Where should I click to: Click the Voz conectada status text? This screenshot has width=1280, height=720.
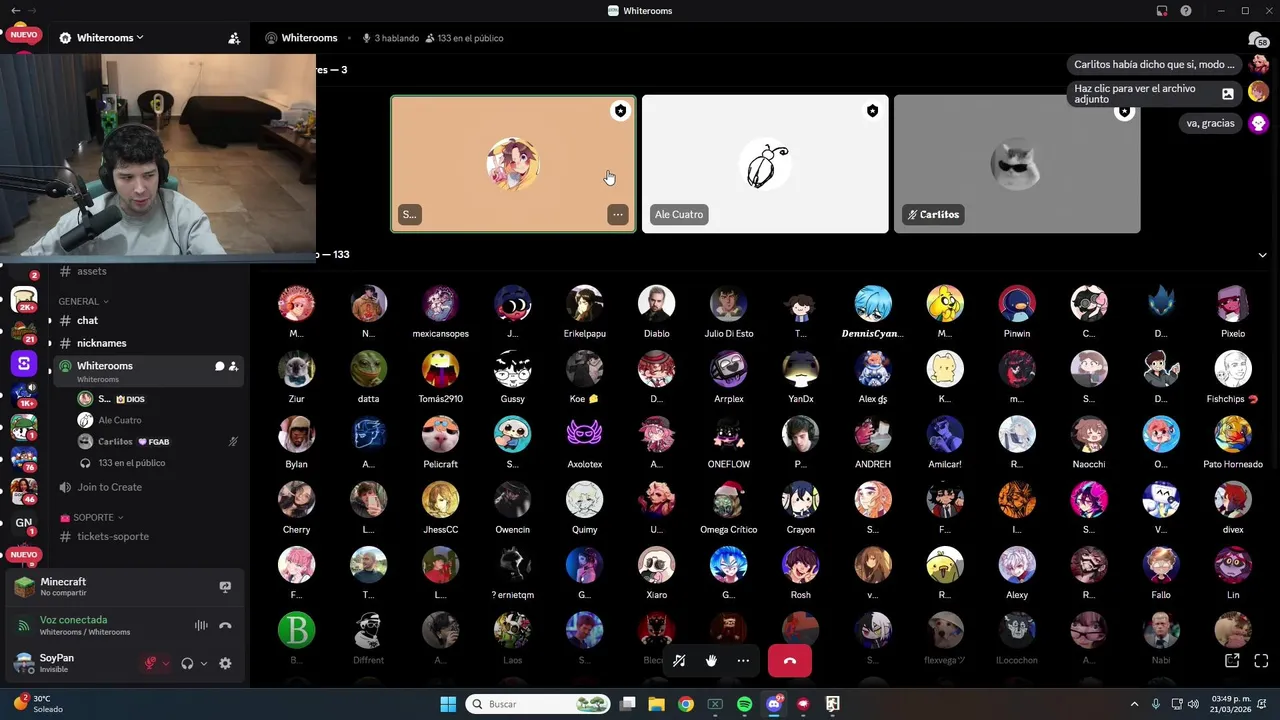[x=73, y=620]
